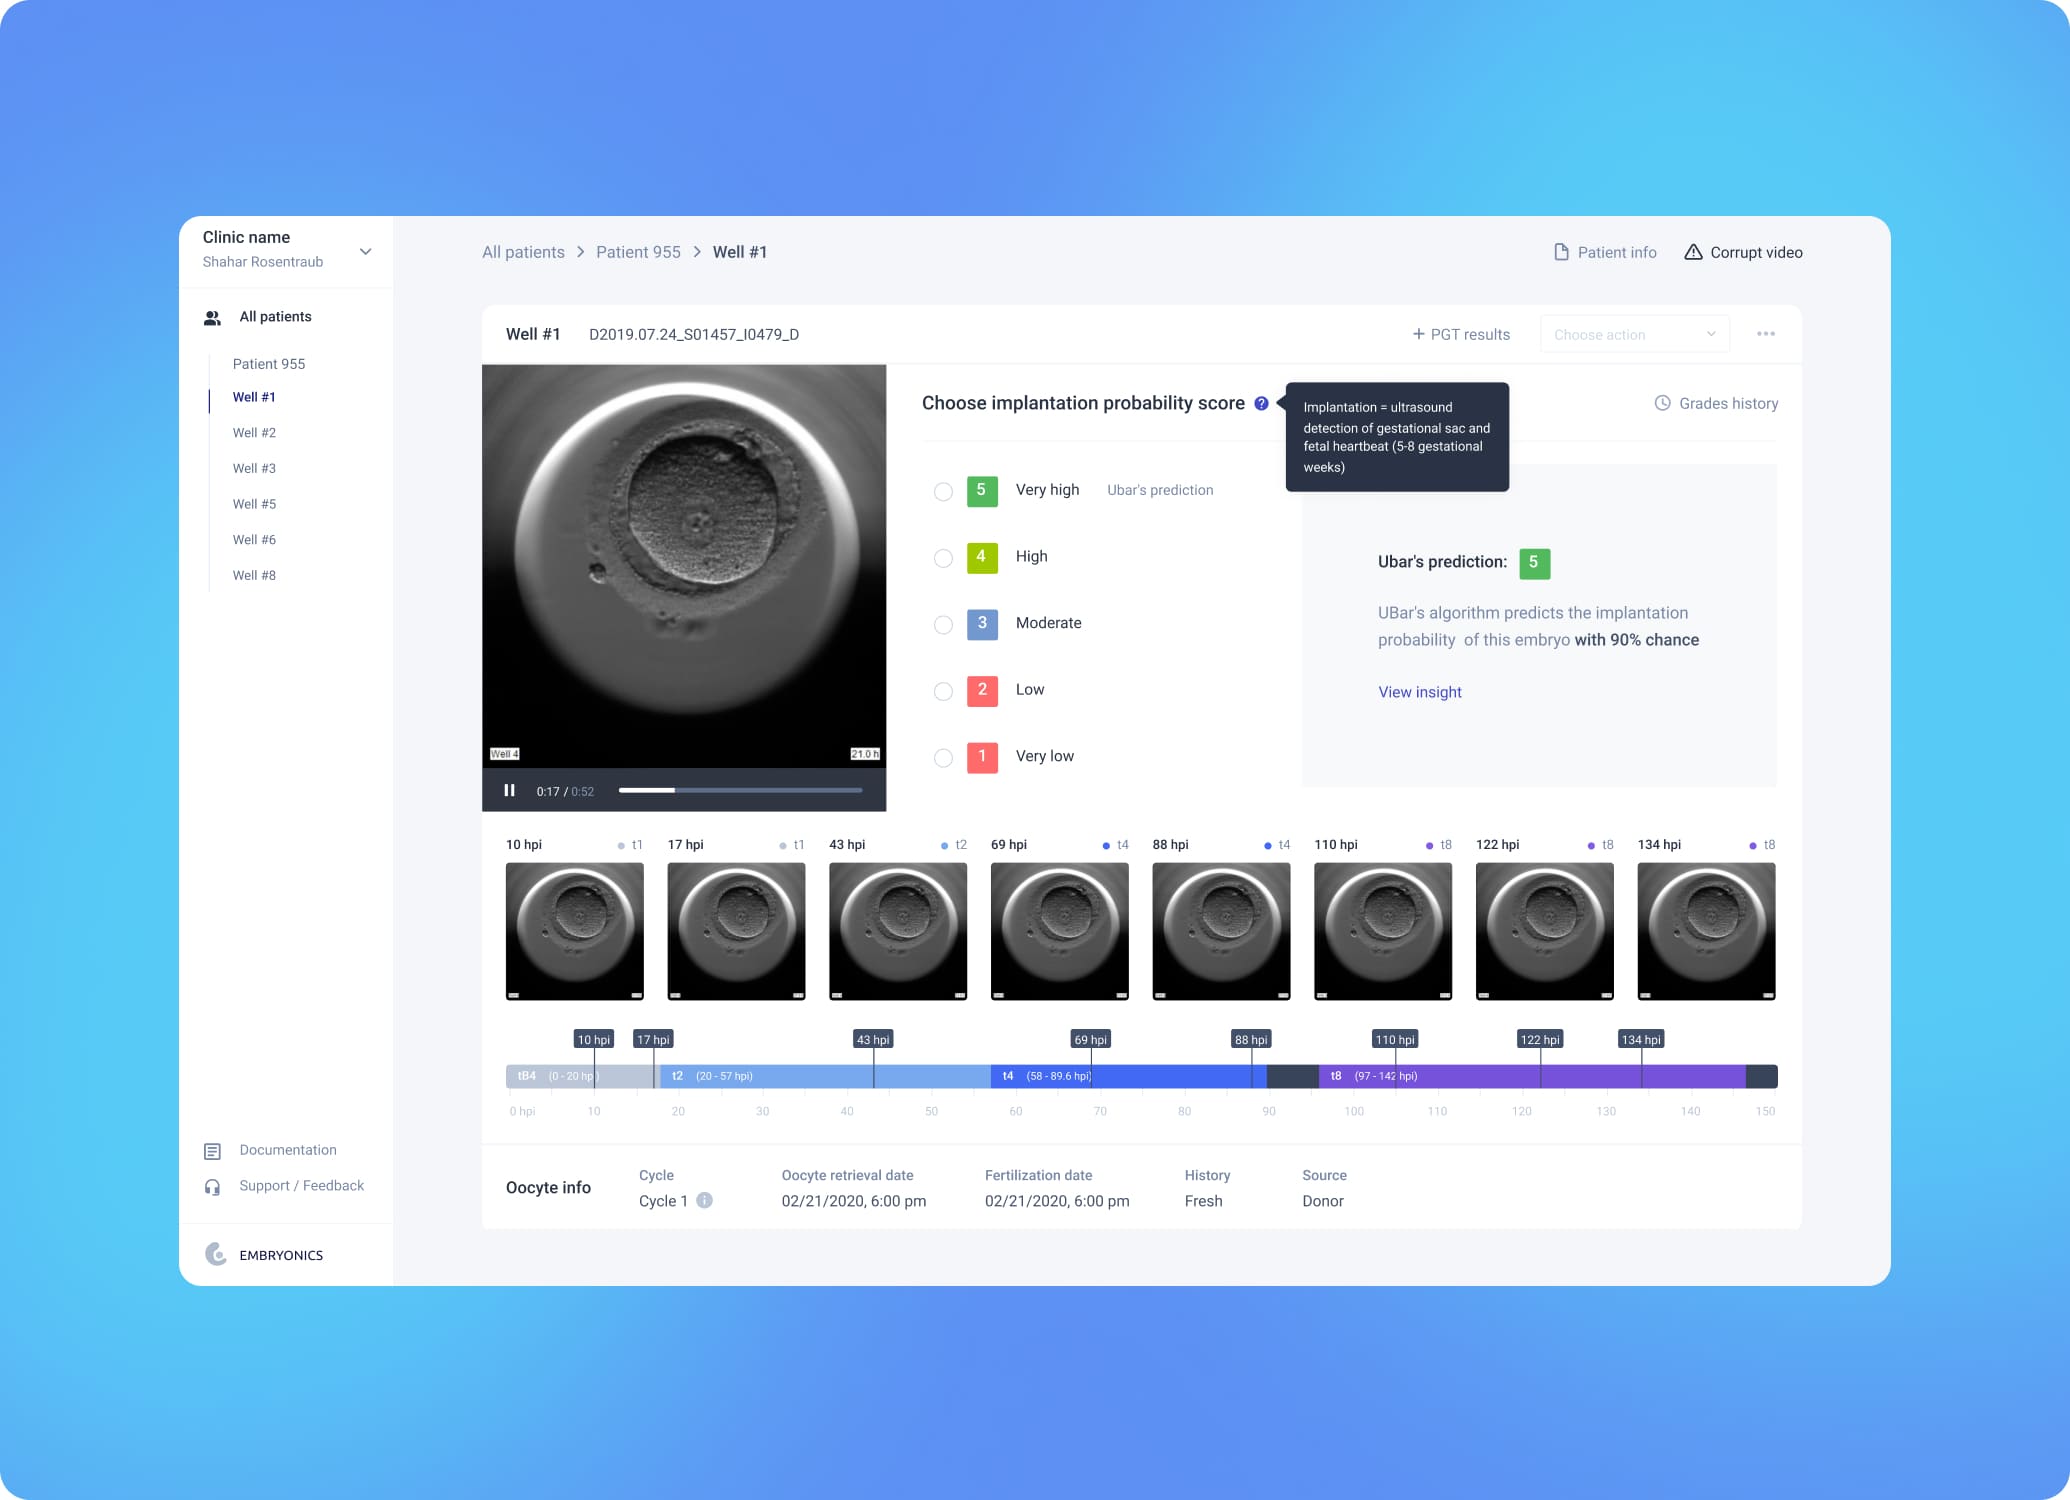Pause the embryo video playback
This screenshot has width=2070, height=1500.
click(x=510, y=790)
